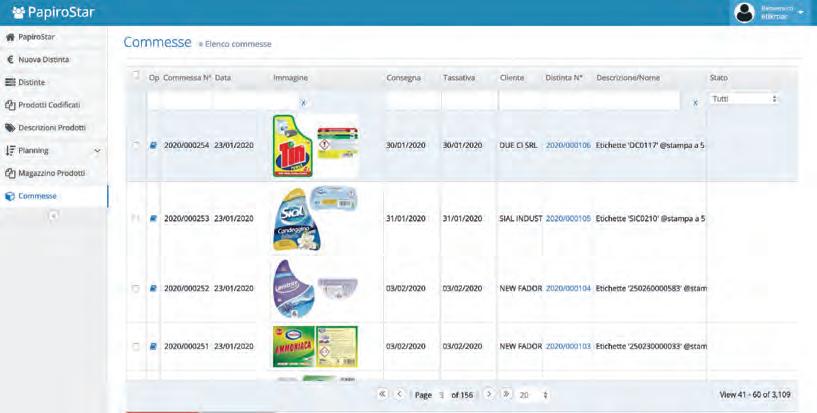Screen dimensions: 817x413
Task: Clear the Data filter using its x
Action: 303,103
